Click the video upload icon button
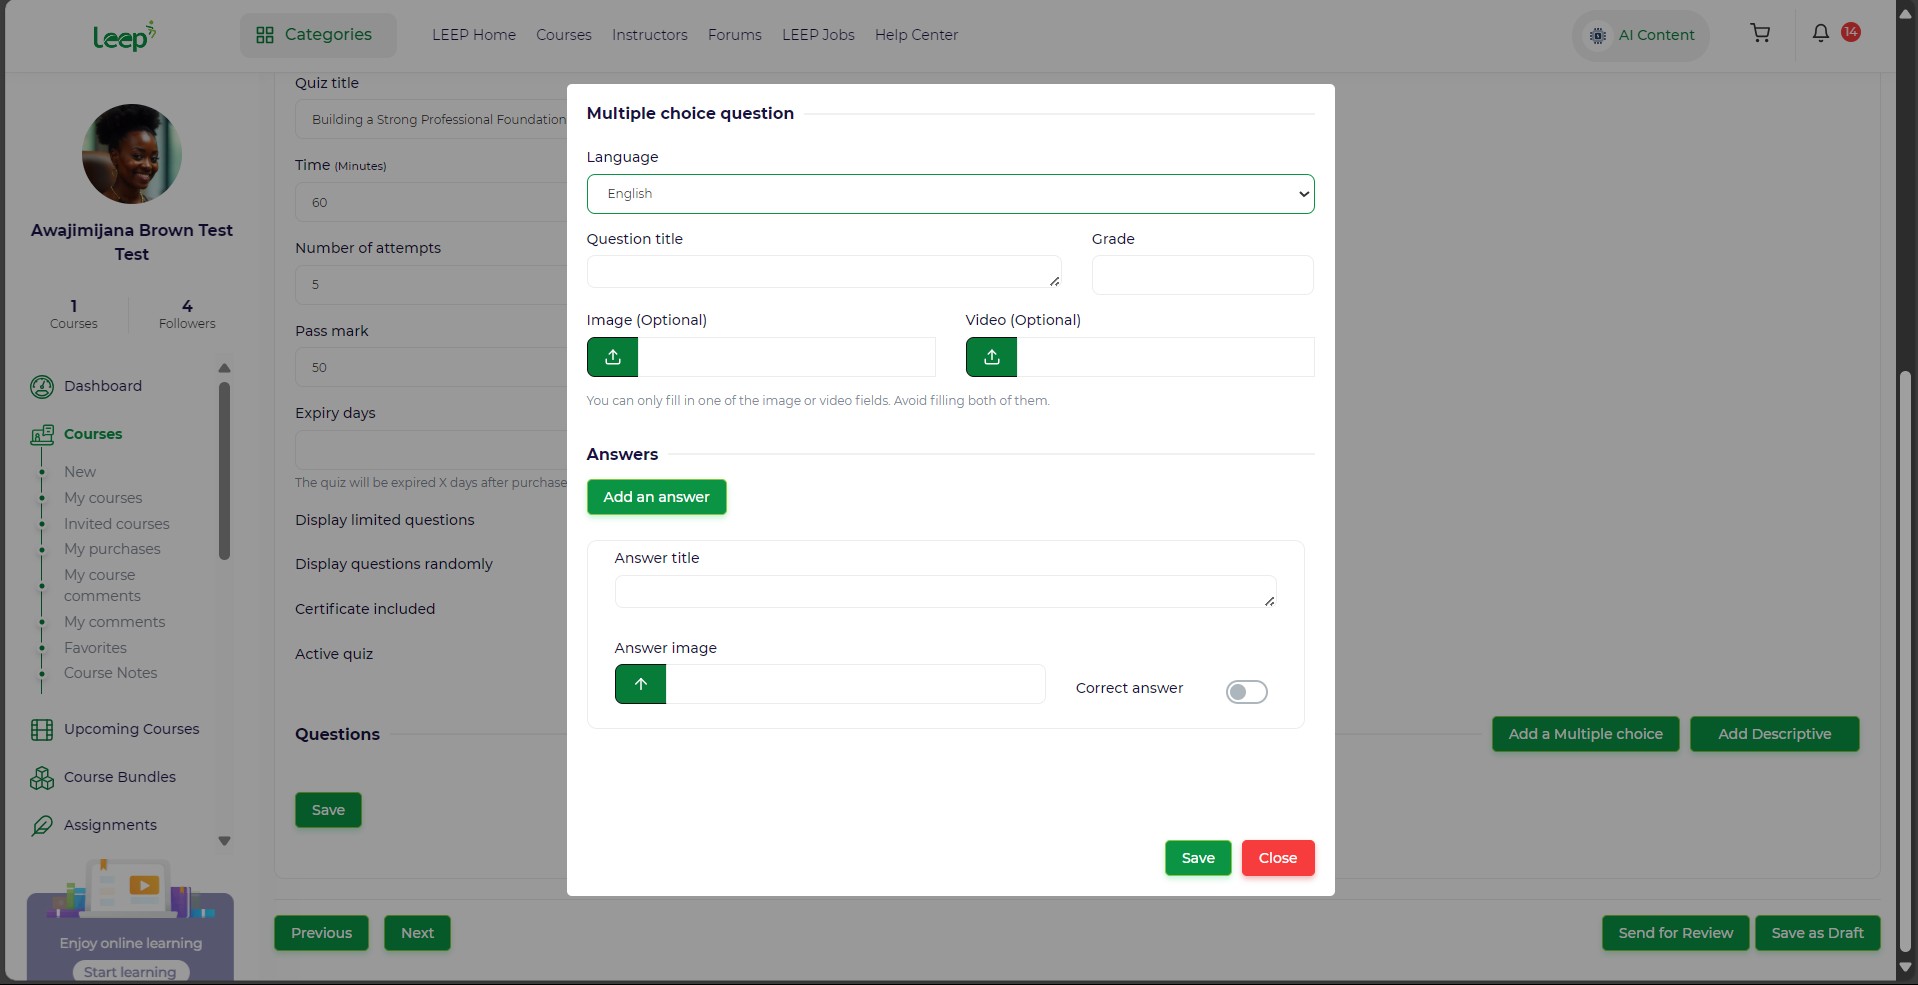 click(x=991, y=357)
